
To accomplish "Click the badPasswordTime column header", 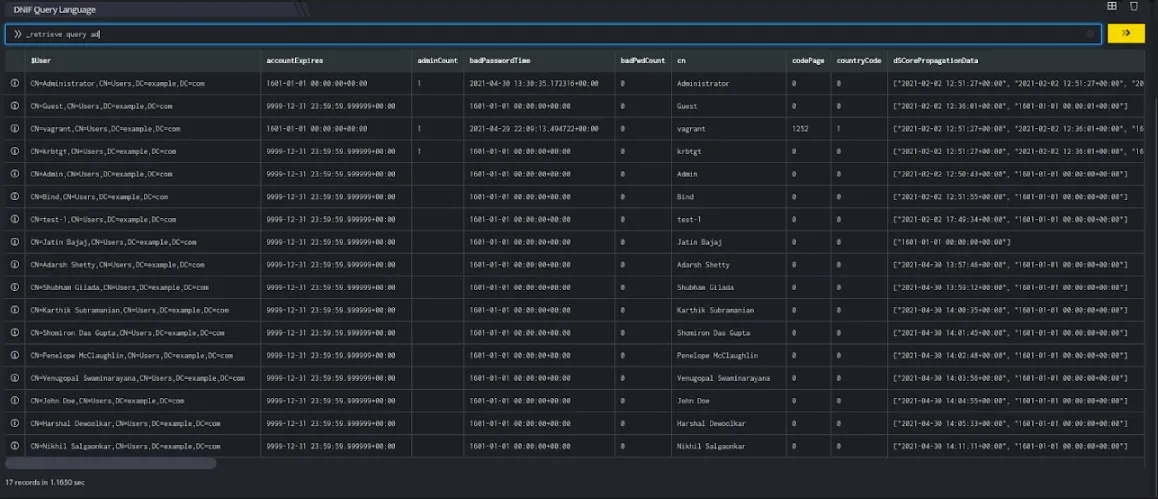I will [539, 61].
